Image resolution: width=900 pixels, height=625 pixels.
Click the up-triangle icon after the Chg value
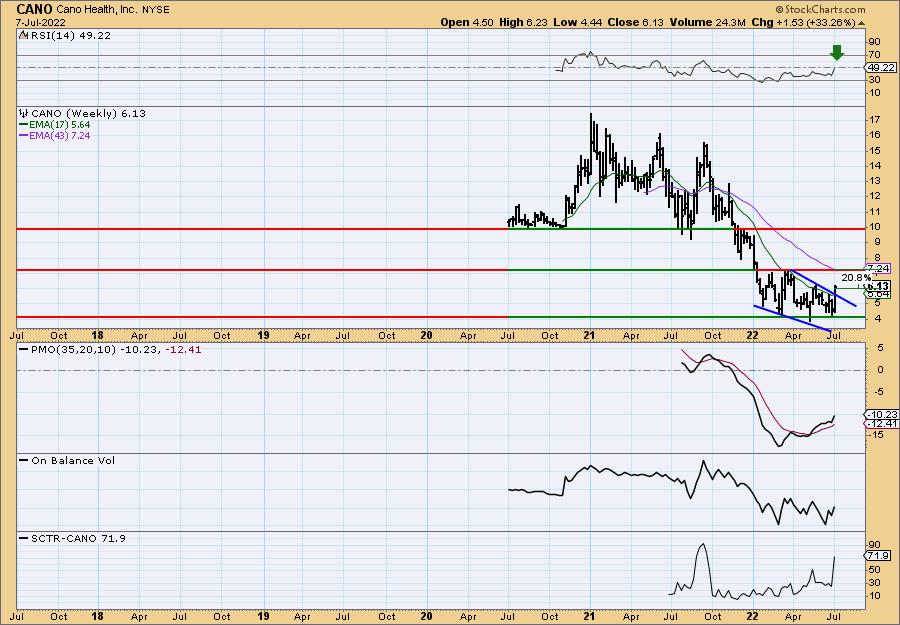pyautogui.click(x=861, y=23)
